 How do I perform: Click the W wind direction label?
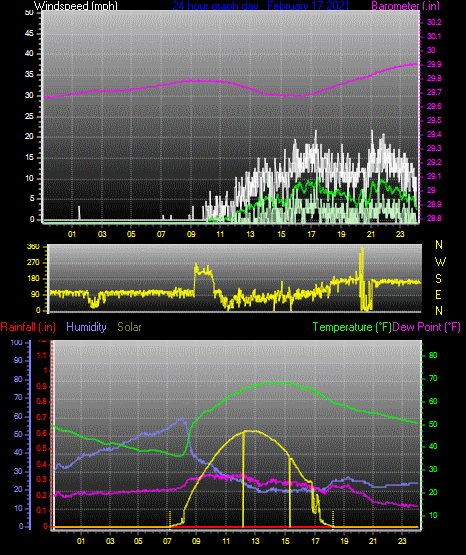(x=440, y=262)
